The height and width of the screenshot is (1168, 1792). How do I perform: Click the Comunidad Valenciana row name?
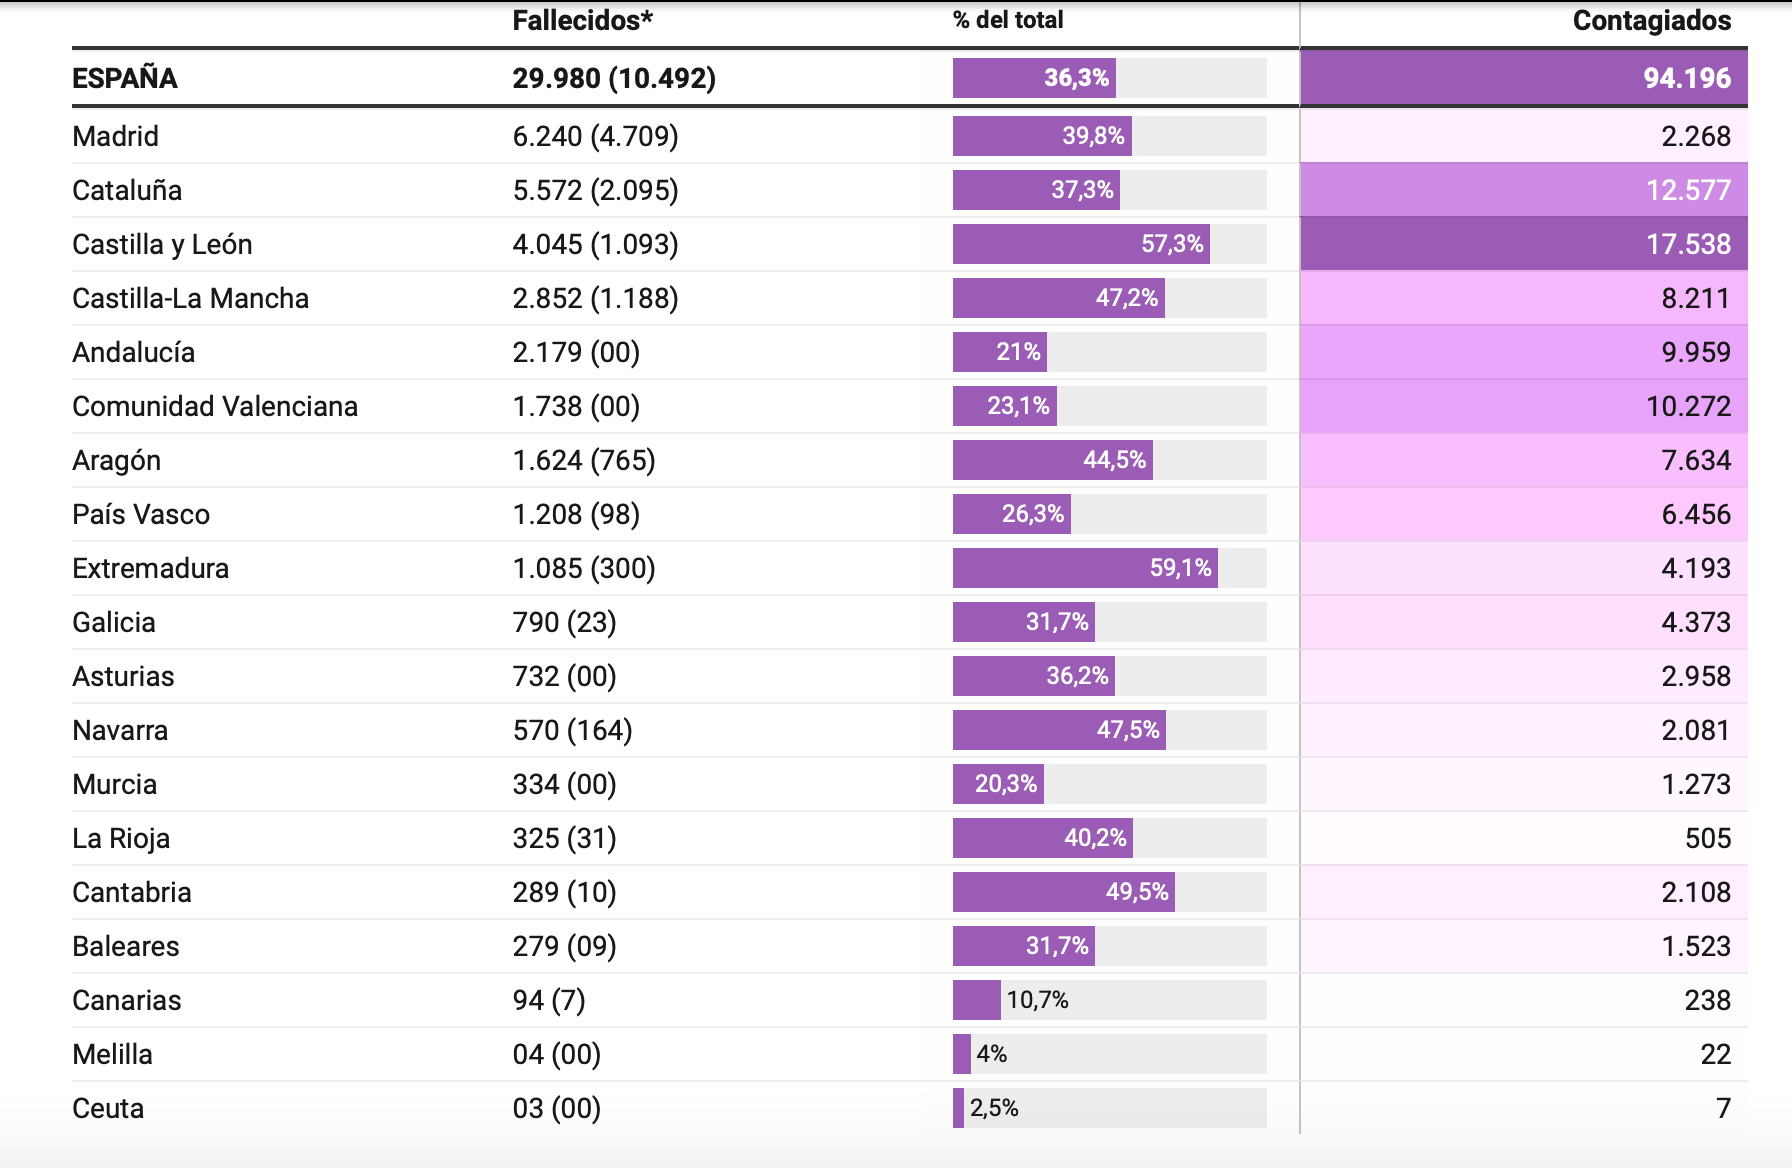(215, 406)
